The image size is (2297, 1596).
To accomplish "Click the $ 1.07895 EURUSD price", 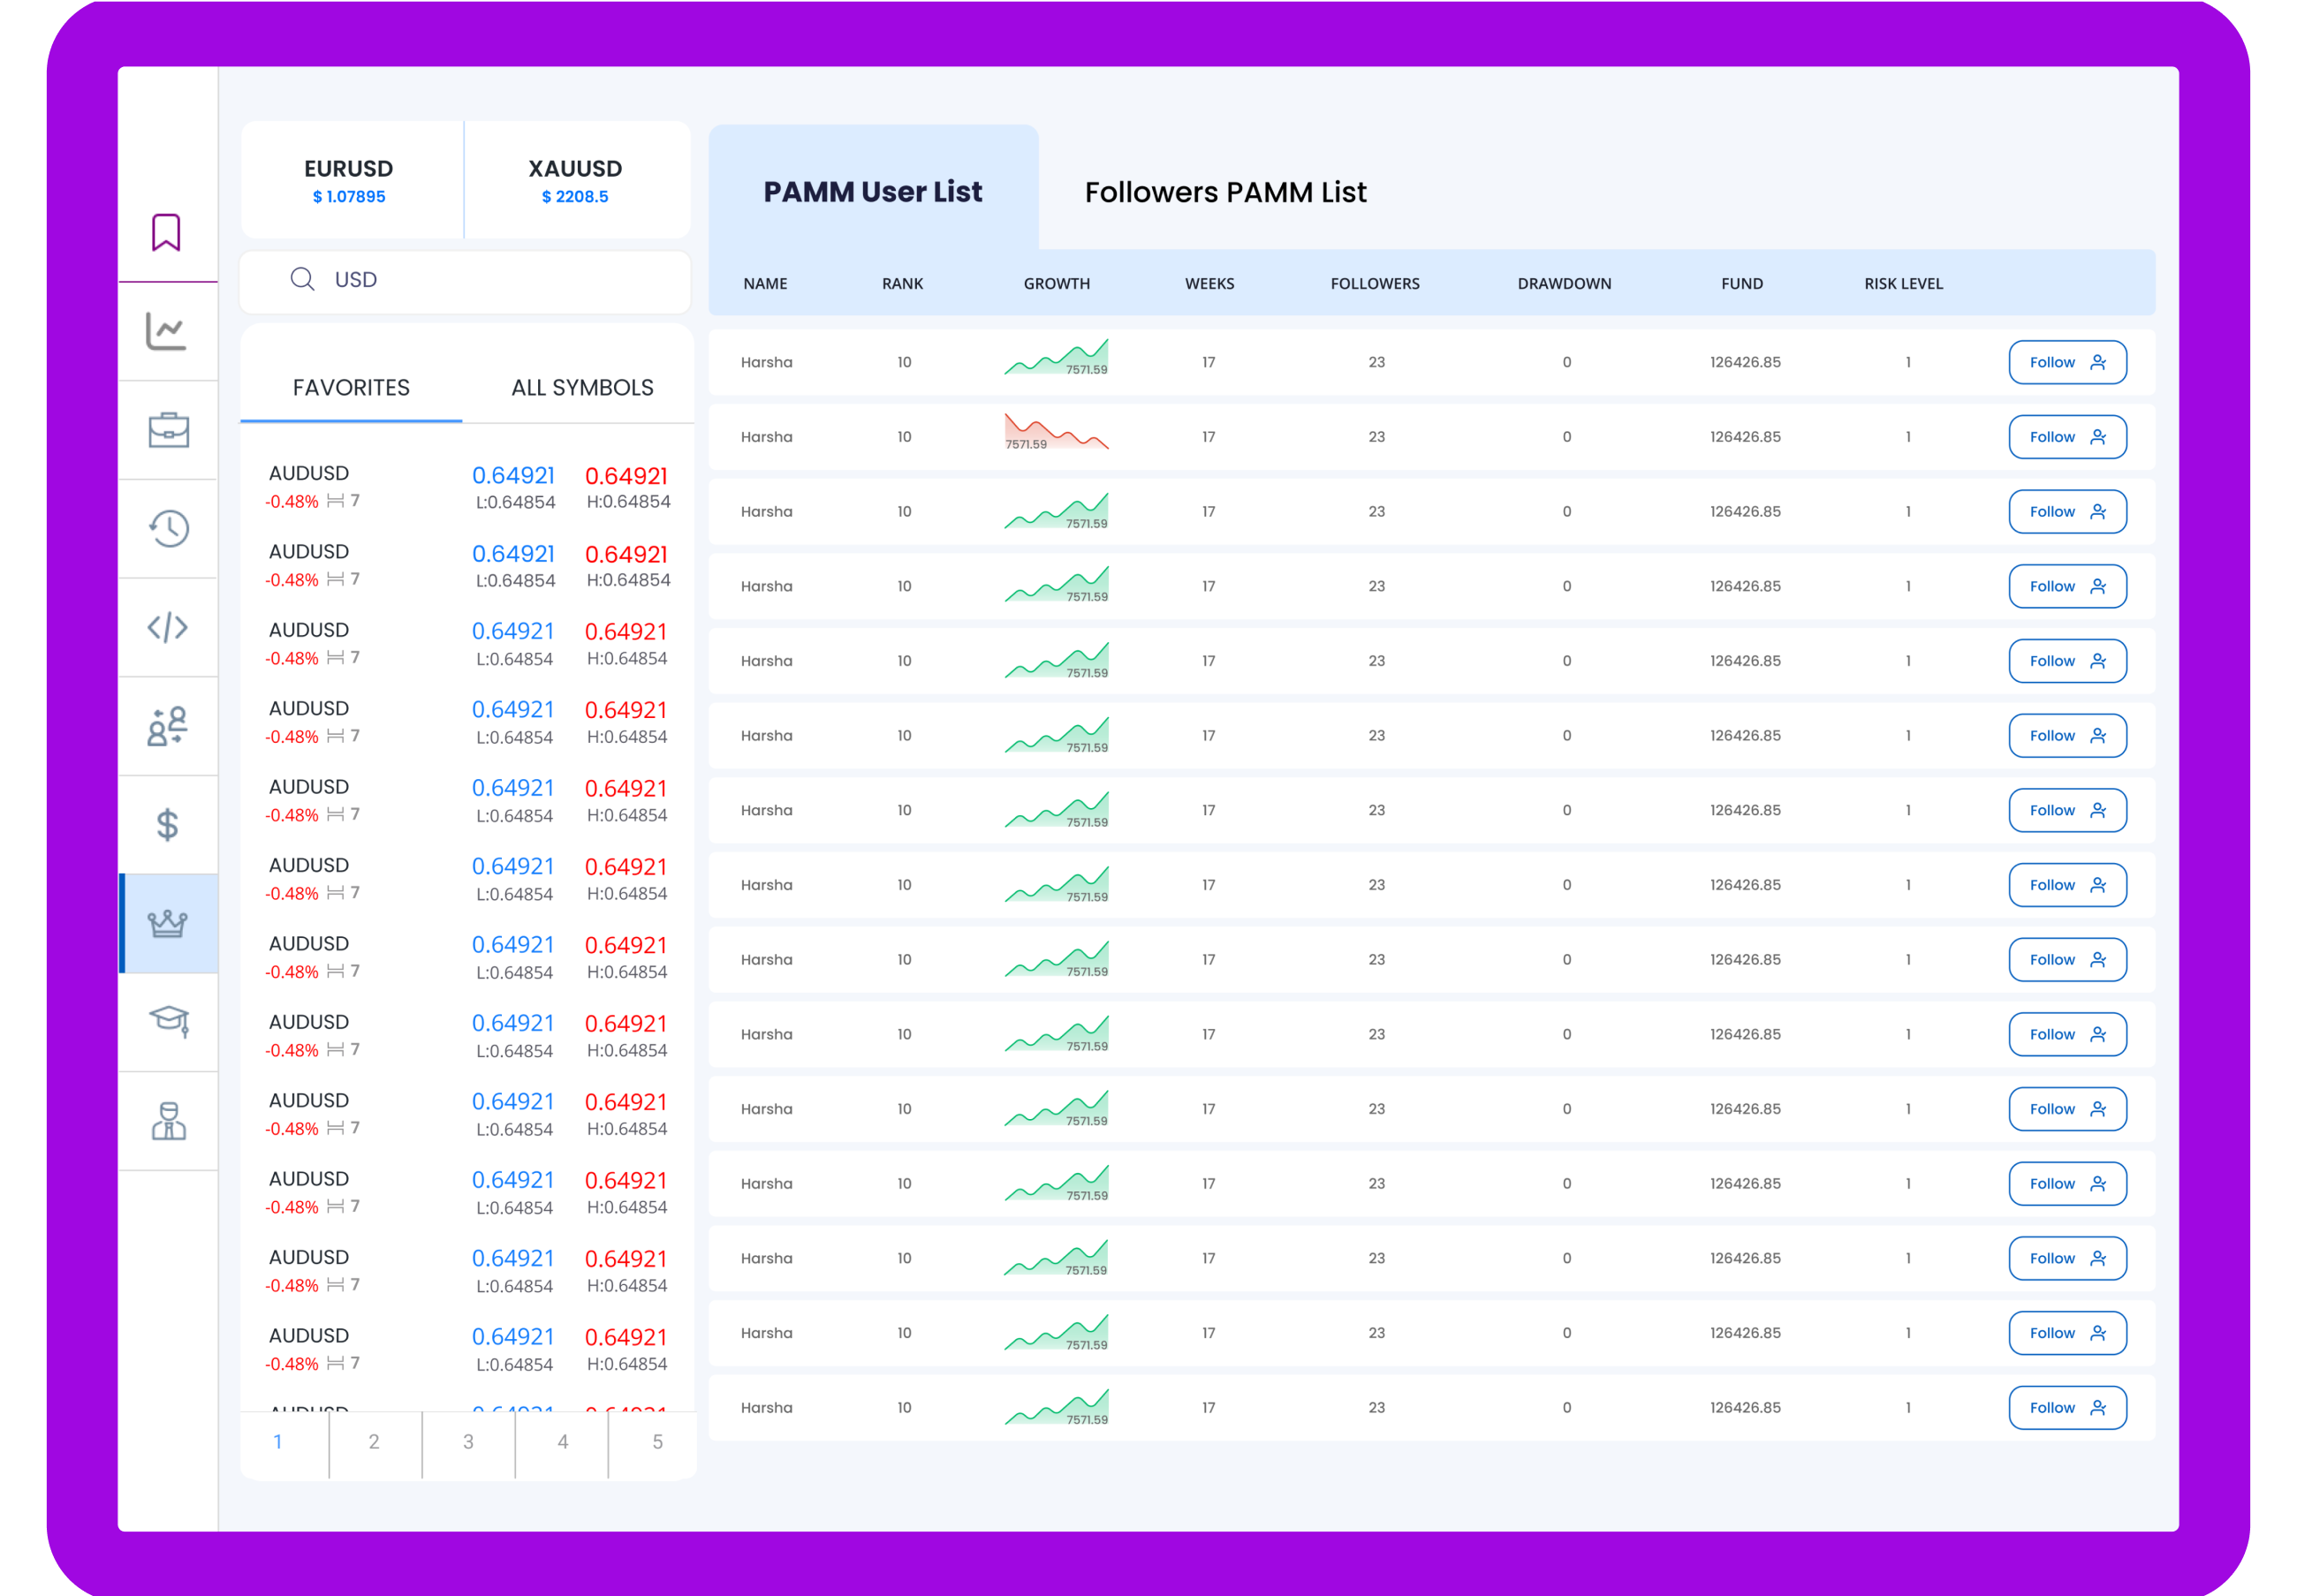I will pos(349,197).
